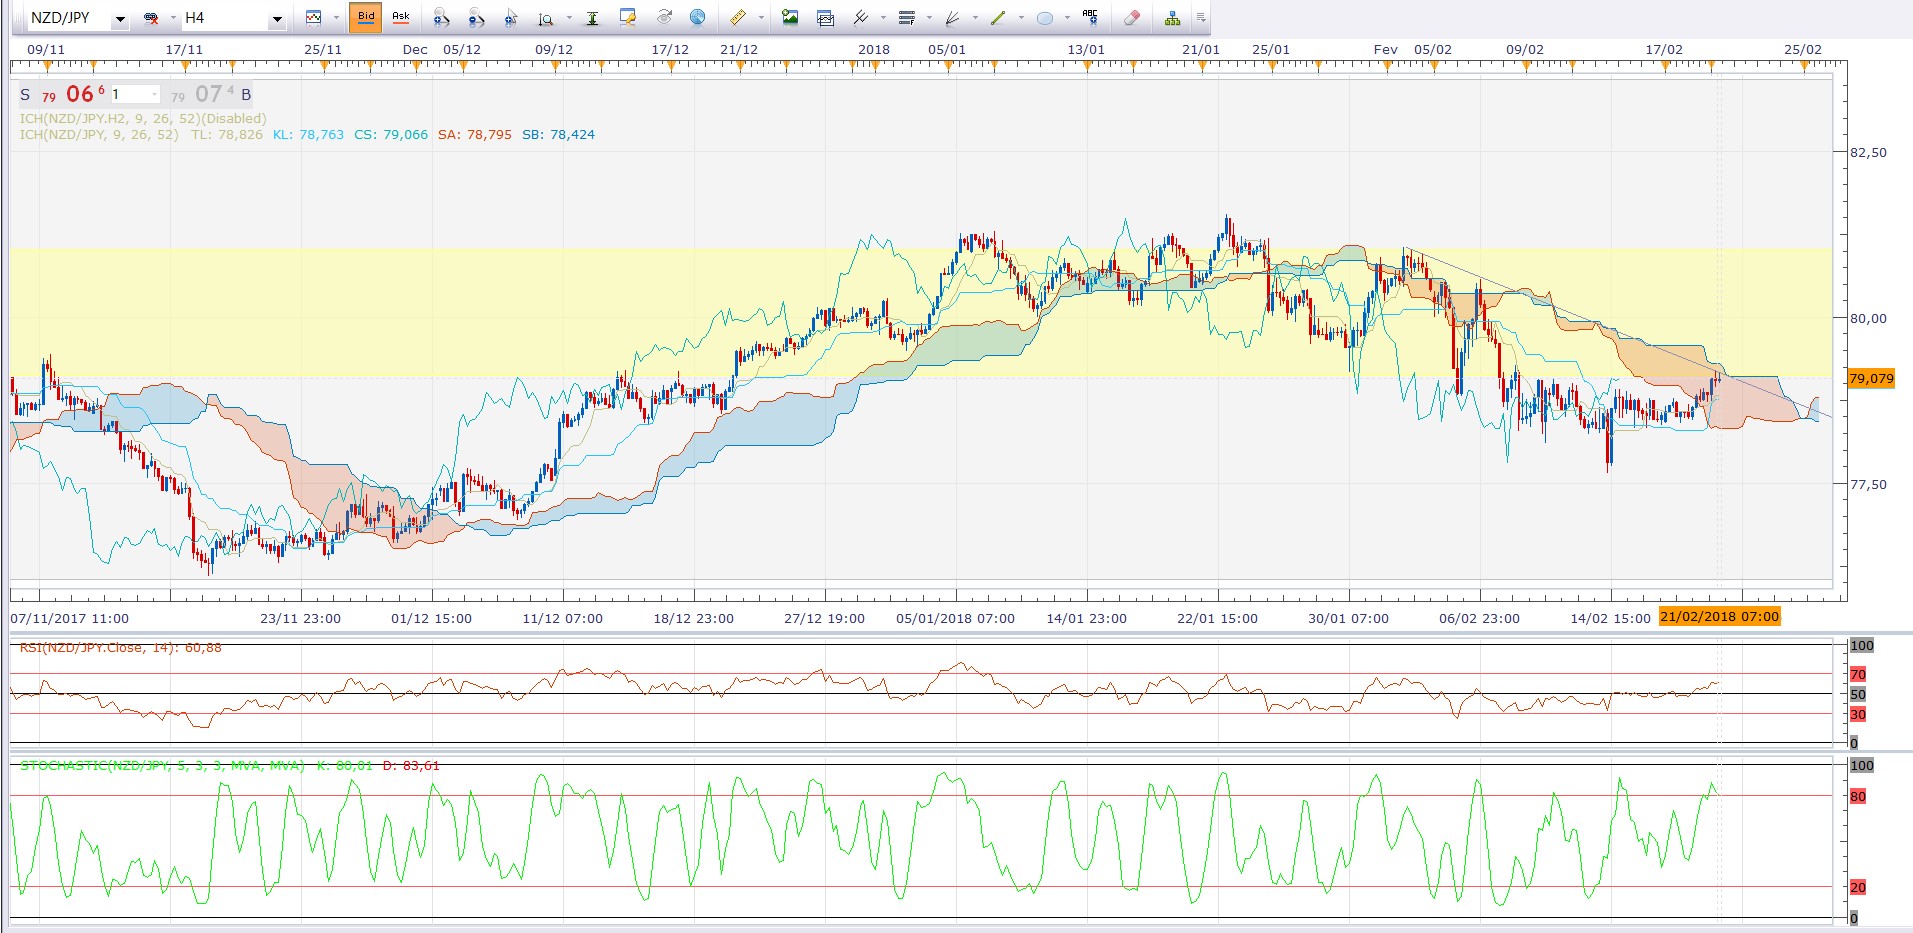The width and height of the screenshot is (1913, 933).
Task: Click the chart type icon
Action: pos(314,18)
